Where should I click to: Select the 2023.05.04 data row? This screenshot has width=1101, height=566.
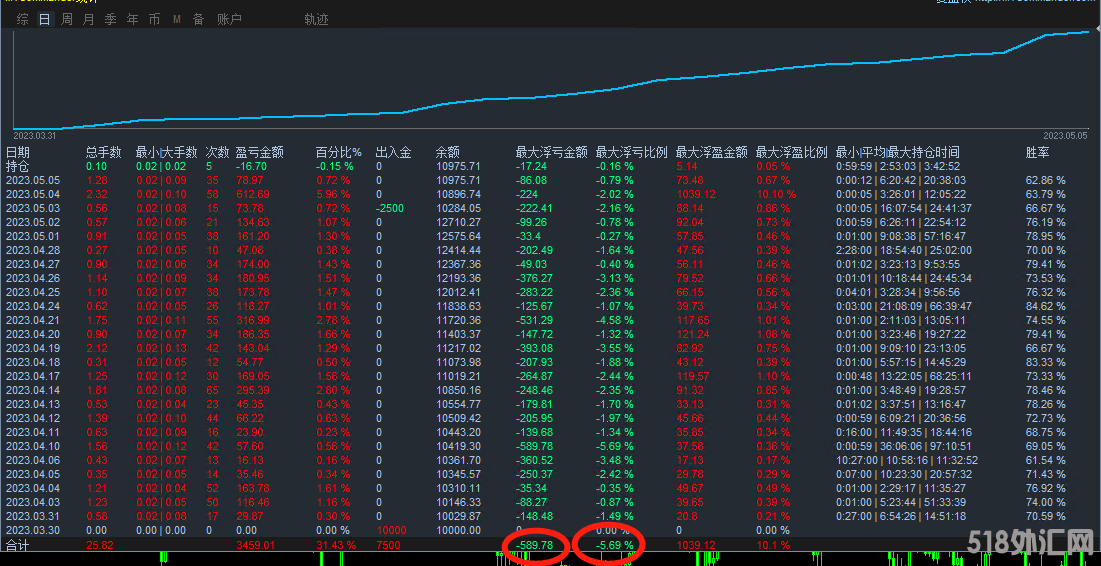click(x=32, y=194)
